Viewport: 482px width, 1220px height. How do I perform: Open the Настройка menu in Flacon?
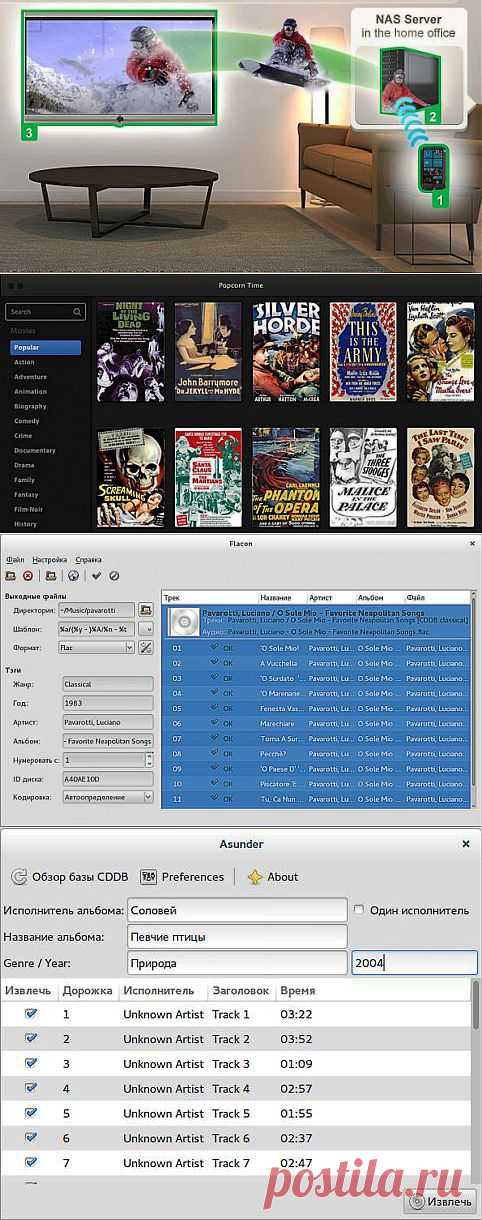click(x=49, y=559)
